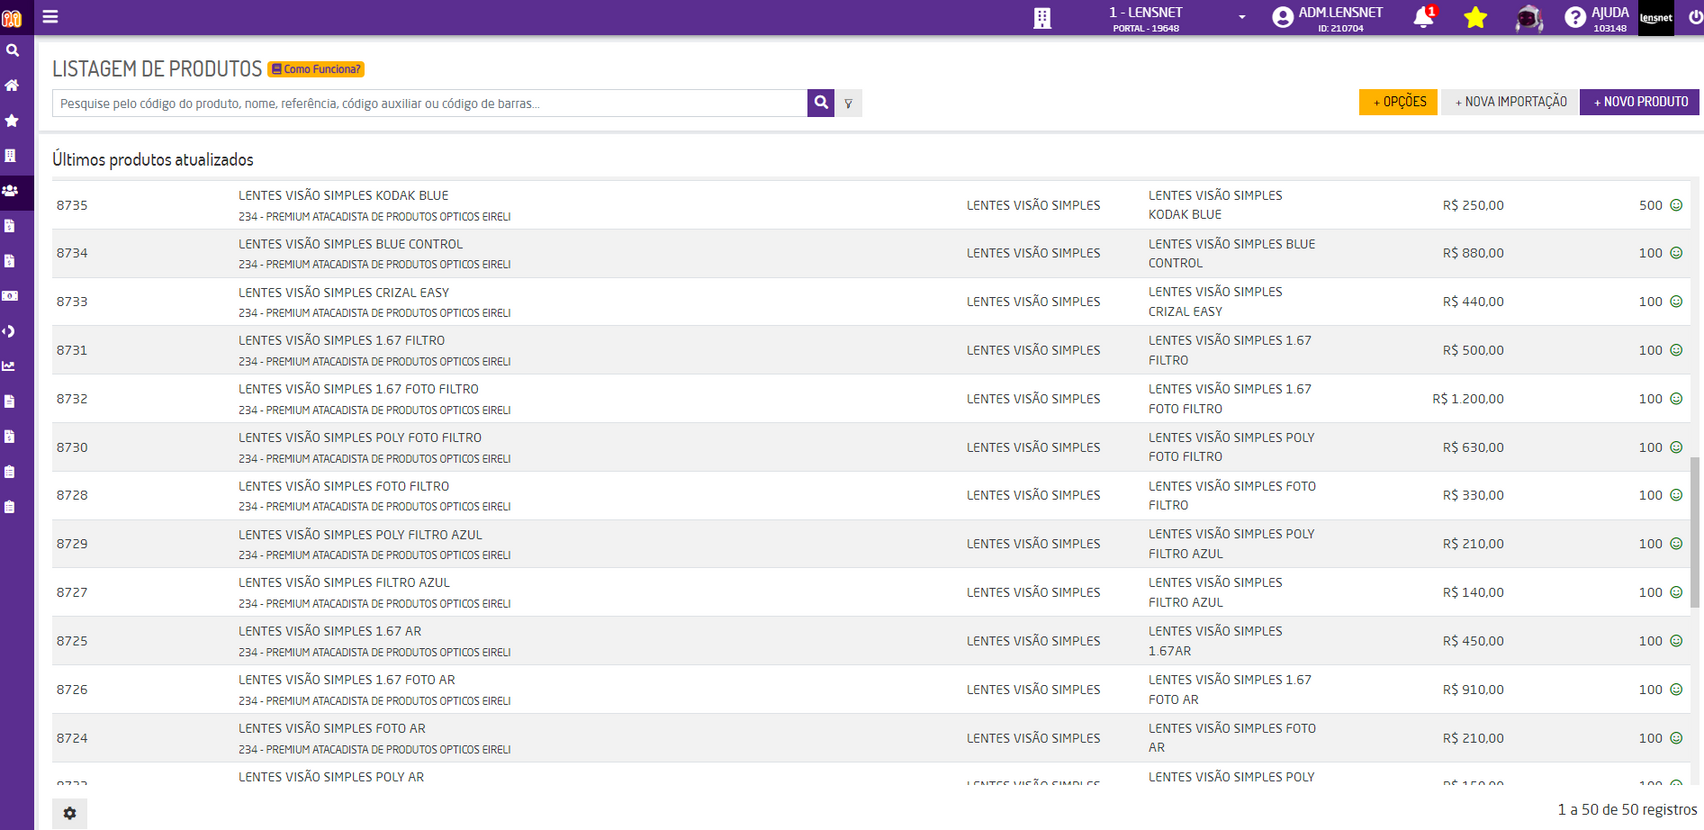Click the + NOVA IMPORTAÇÃO button
1704x830 pixels.
tap(1510, 102)
